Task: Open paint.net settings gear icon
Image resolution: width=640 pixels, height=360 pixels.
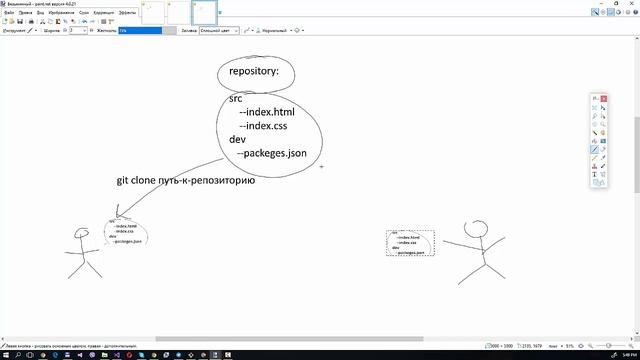Action: [x=628, y=12]
